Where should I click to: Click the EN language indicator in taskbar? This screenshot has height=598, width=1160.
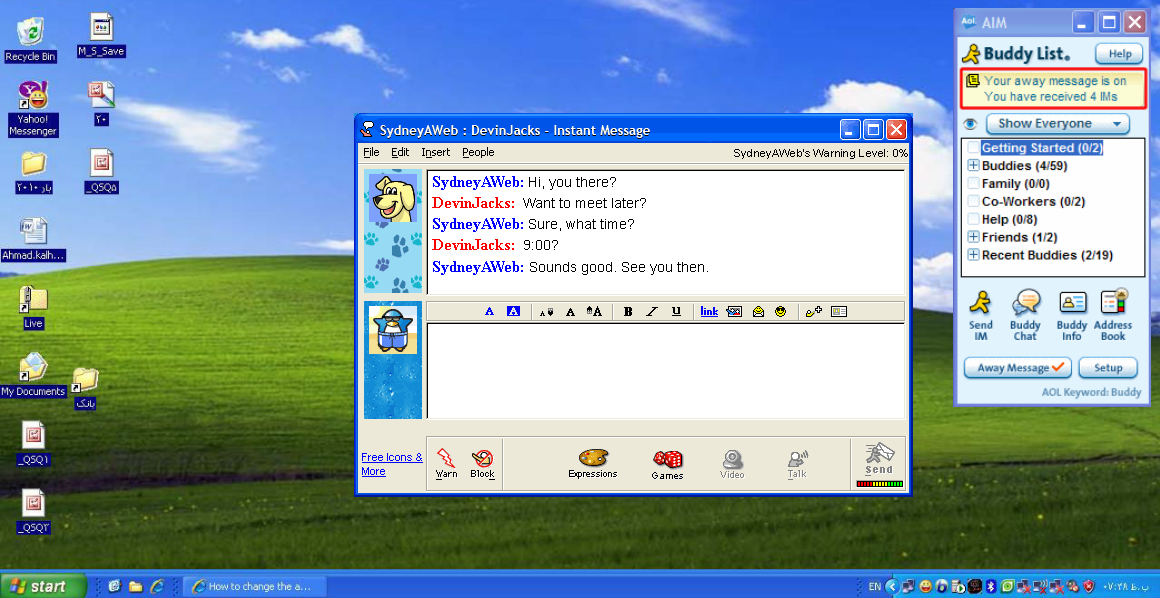(874, 586)
